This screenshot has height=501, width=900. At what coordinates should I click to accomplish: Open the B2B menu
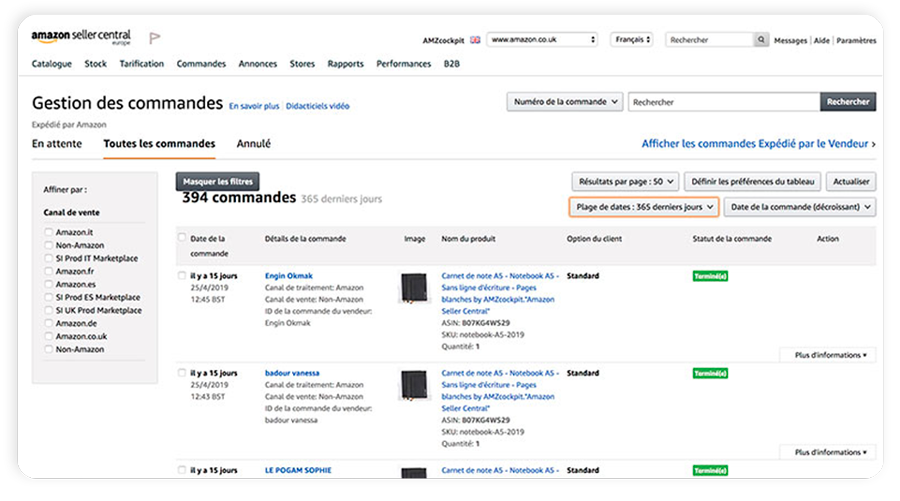(452, 64)
